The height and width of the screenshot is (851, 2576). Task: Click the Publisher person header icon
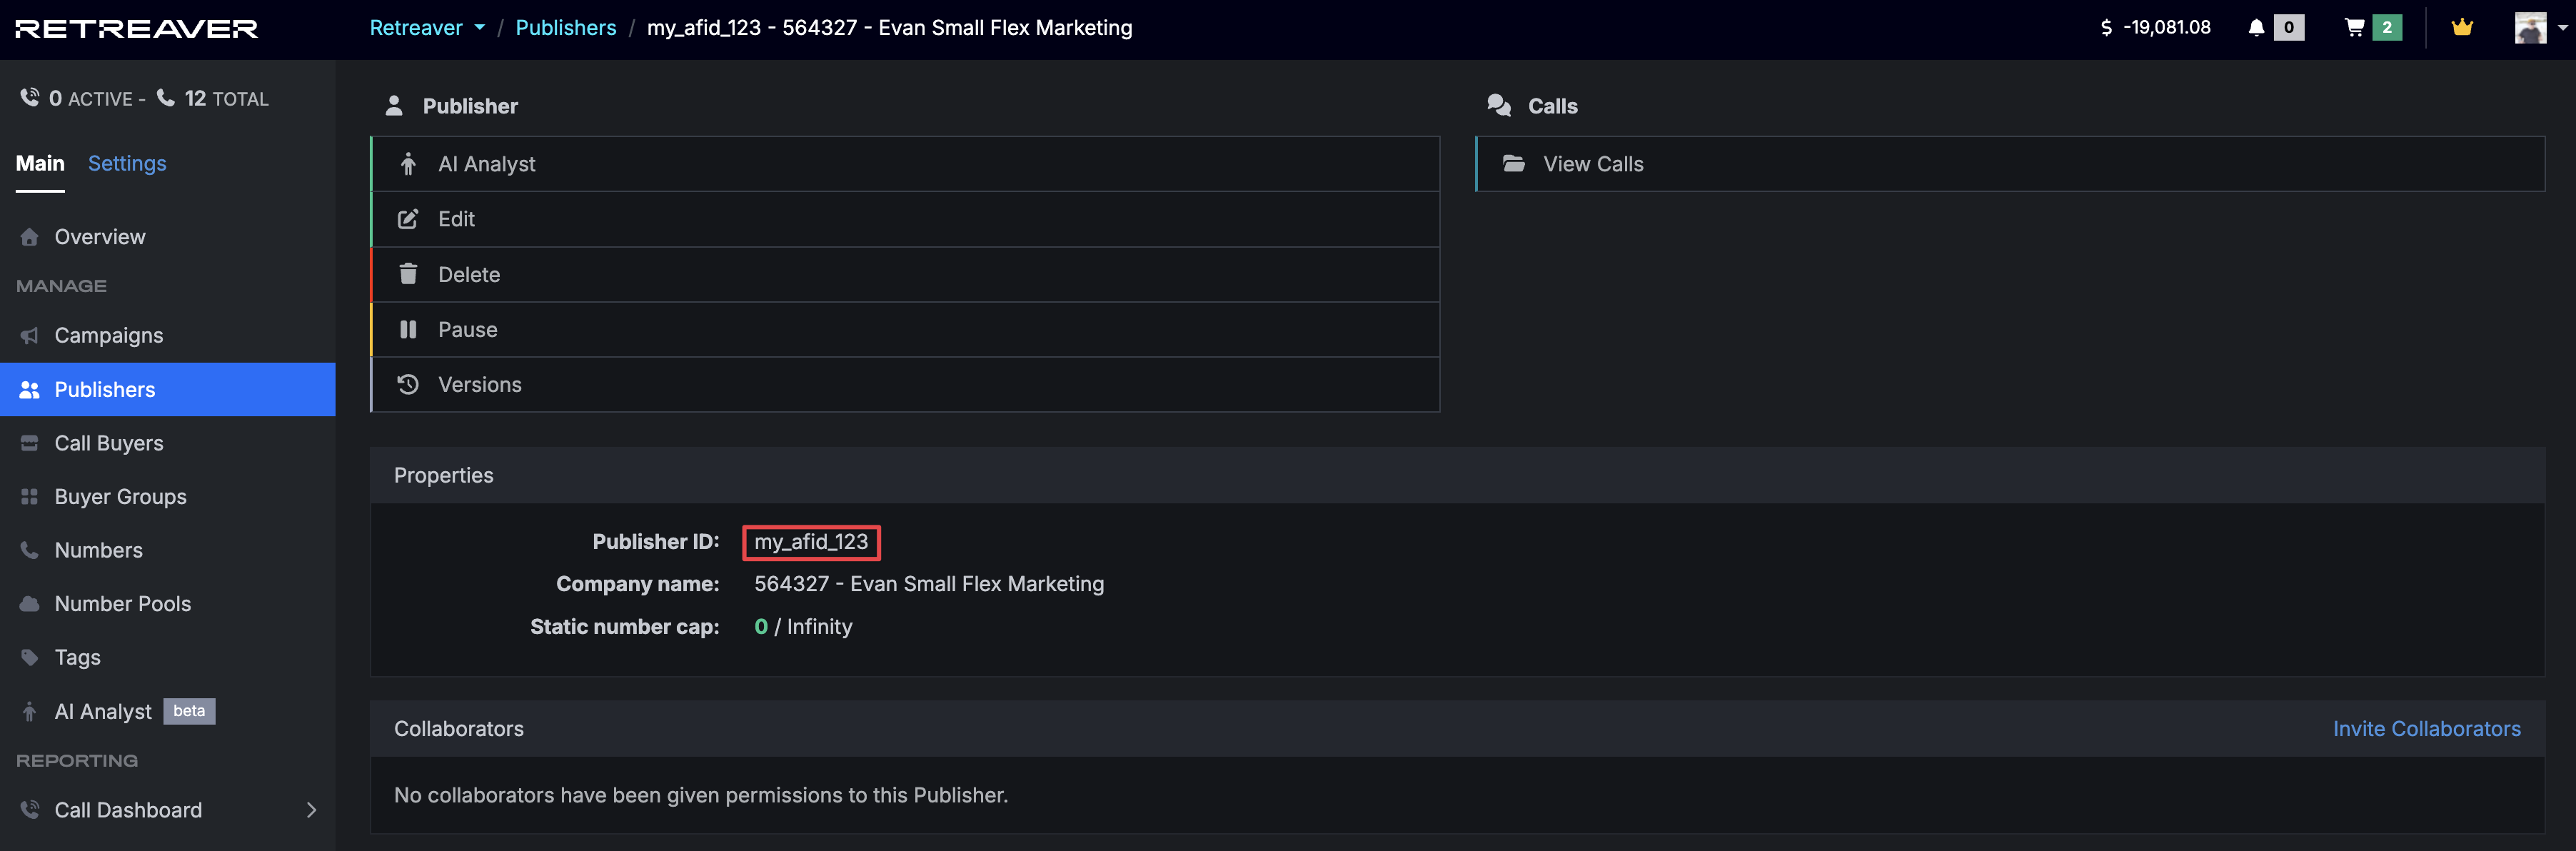coord(394,105)
